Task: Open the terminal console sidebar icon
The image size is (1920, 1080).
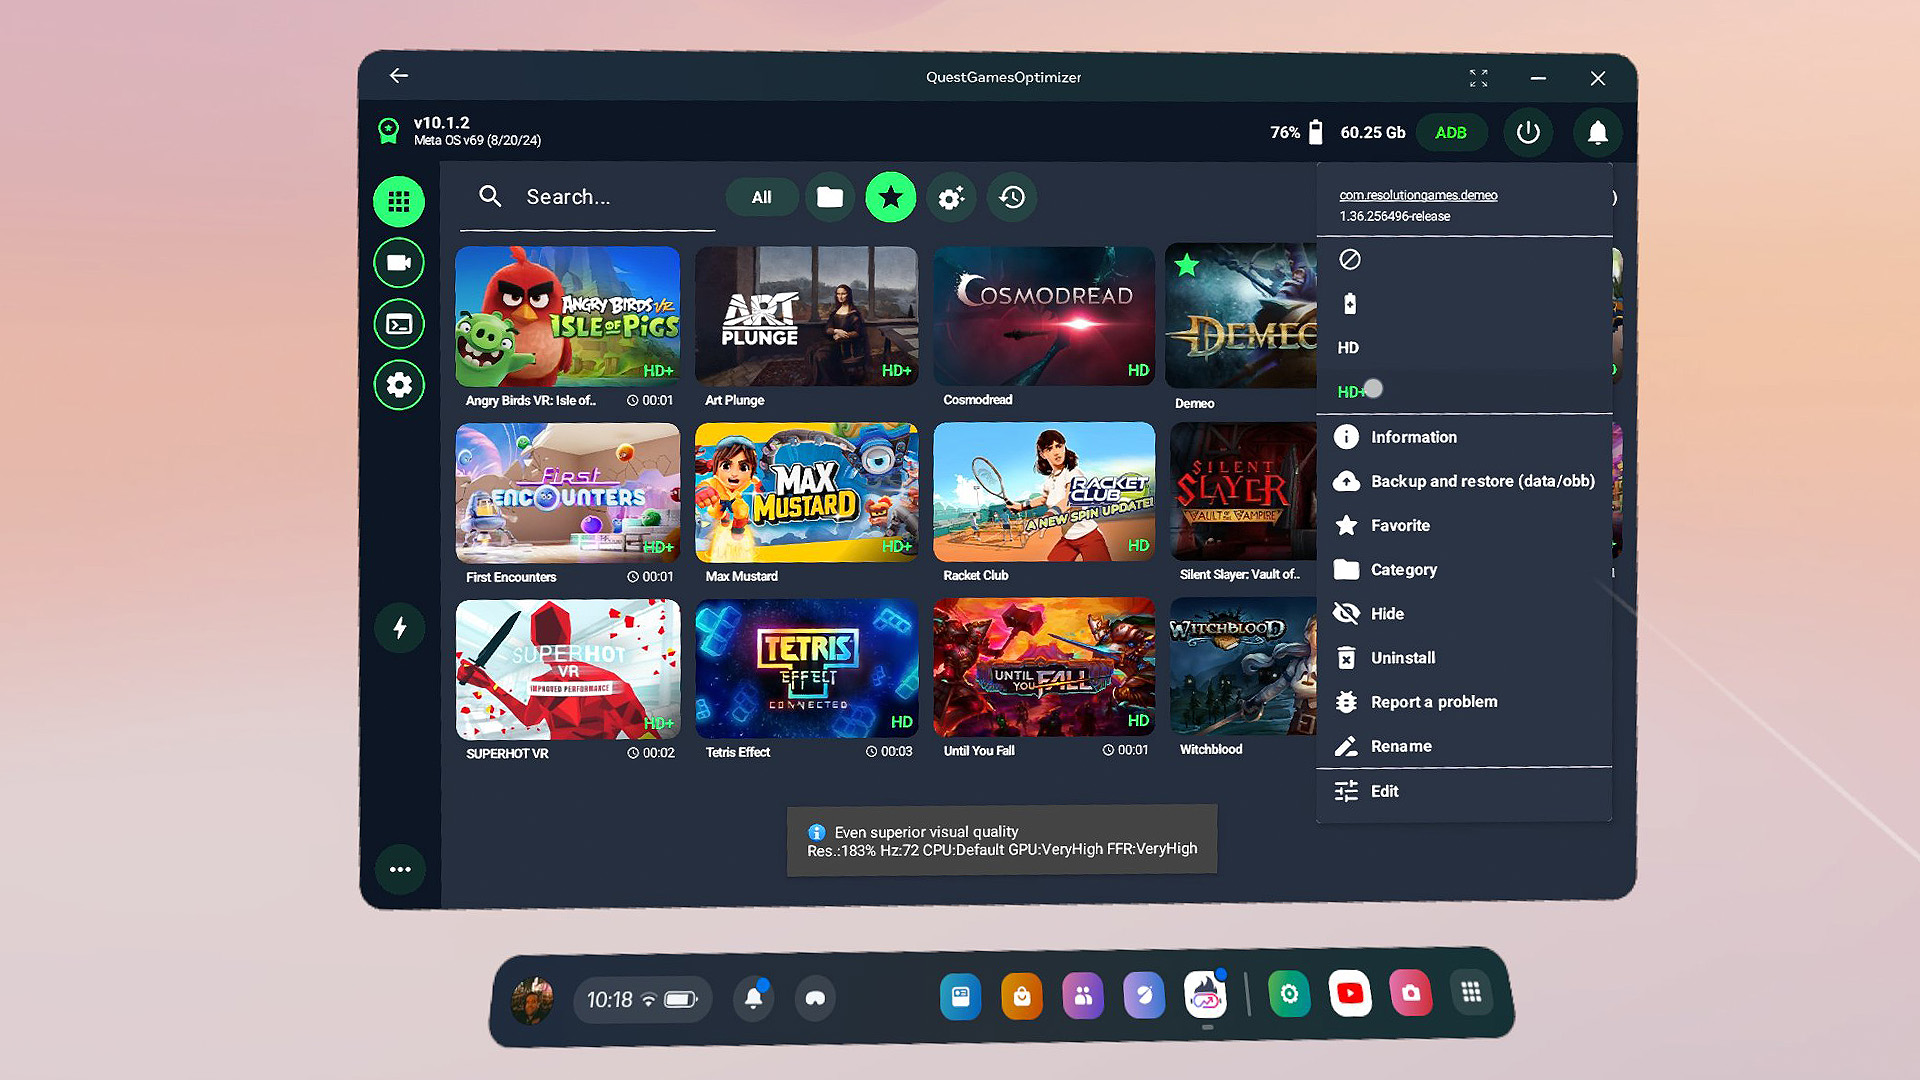Action: point(399,324)
